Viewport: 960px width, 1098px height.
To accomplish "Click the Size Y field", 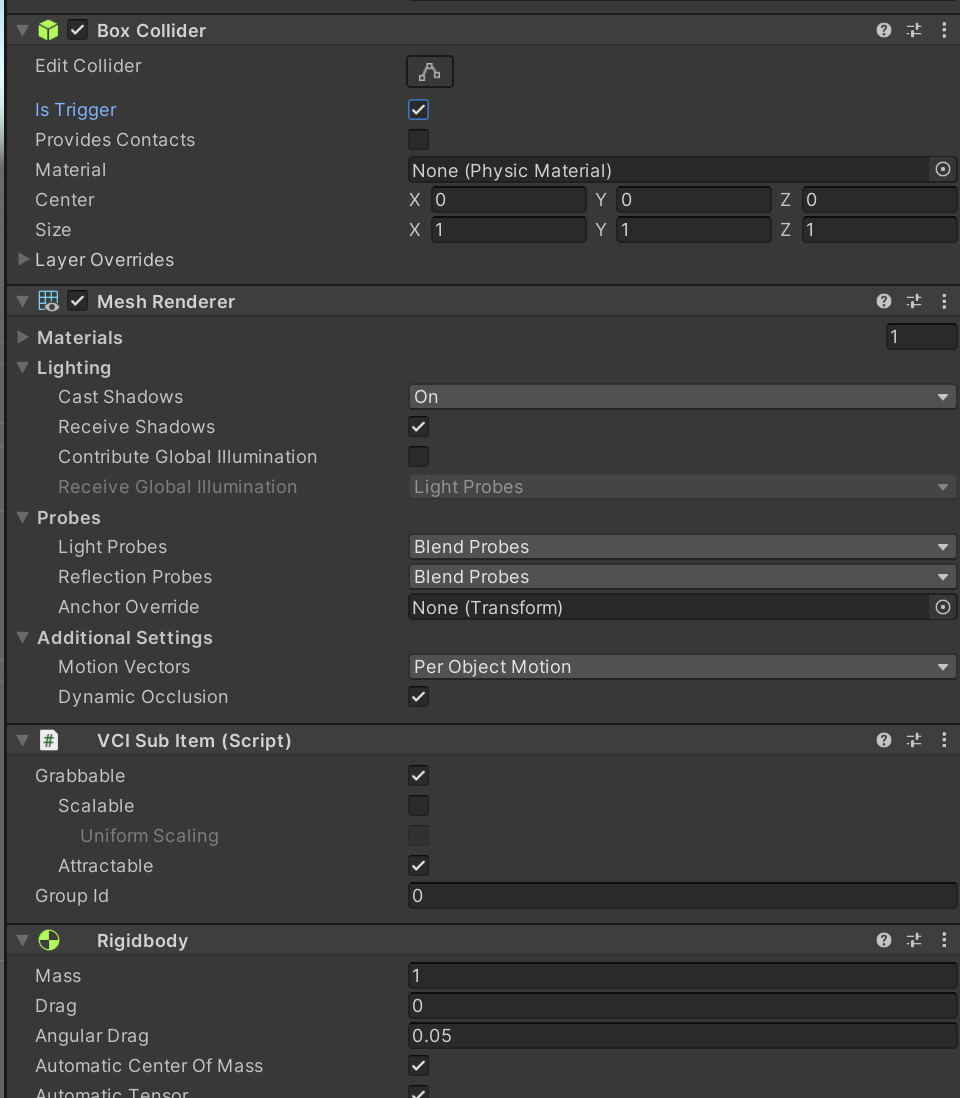I will coord(694,230).
